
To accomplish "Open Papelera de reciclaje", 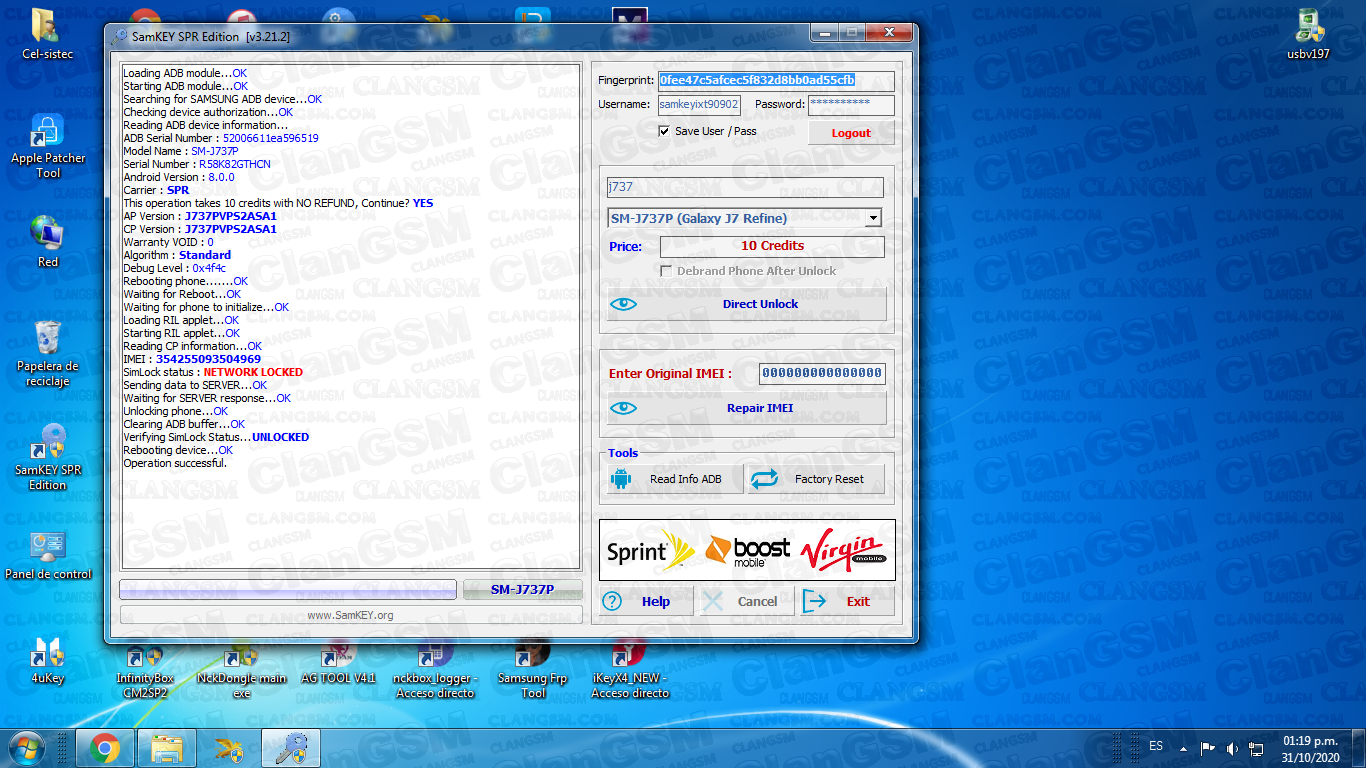I will [x=47, y=354].
